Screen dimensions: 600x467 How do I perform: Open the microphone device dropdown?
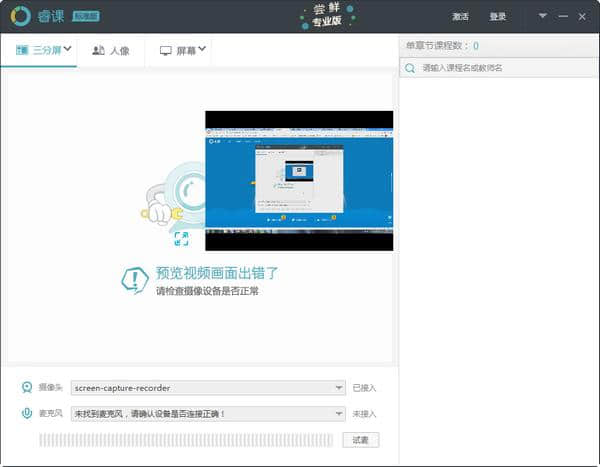click(339, 414)
